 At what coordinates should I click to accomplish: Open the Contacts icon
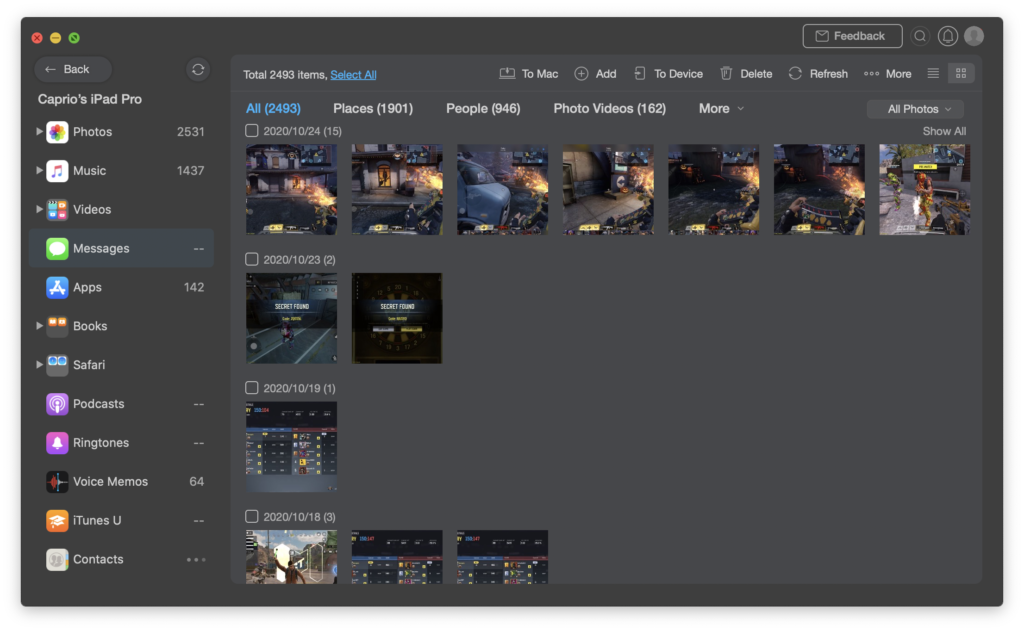coord(57,560)
